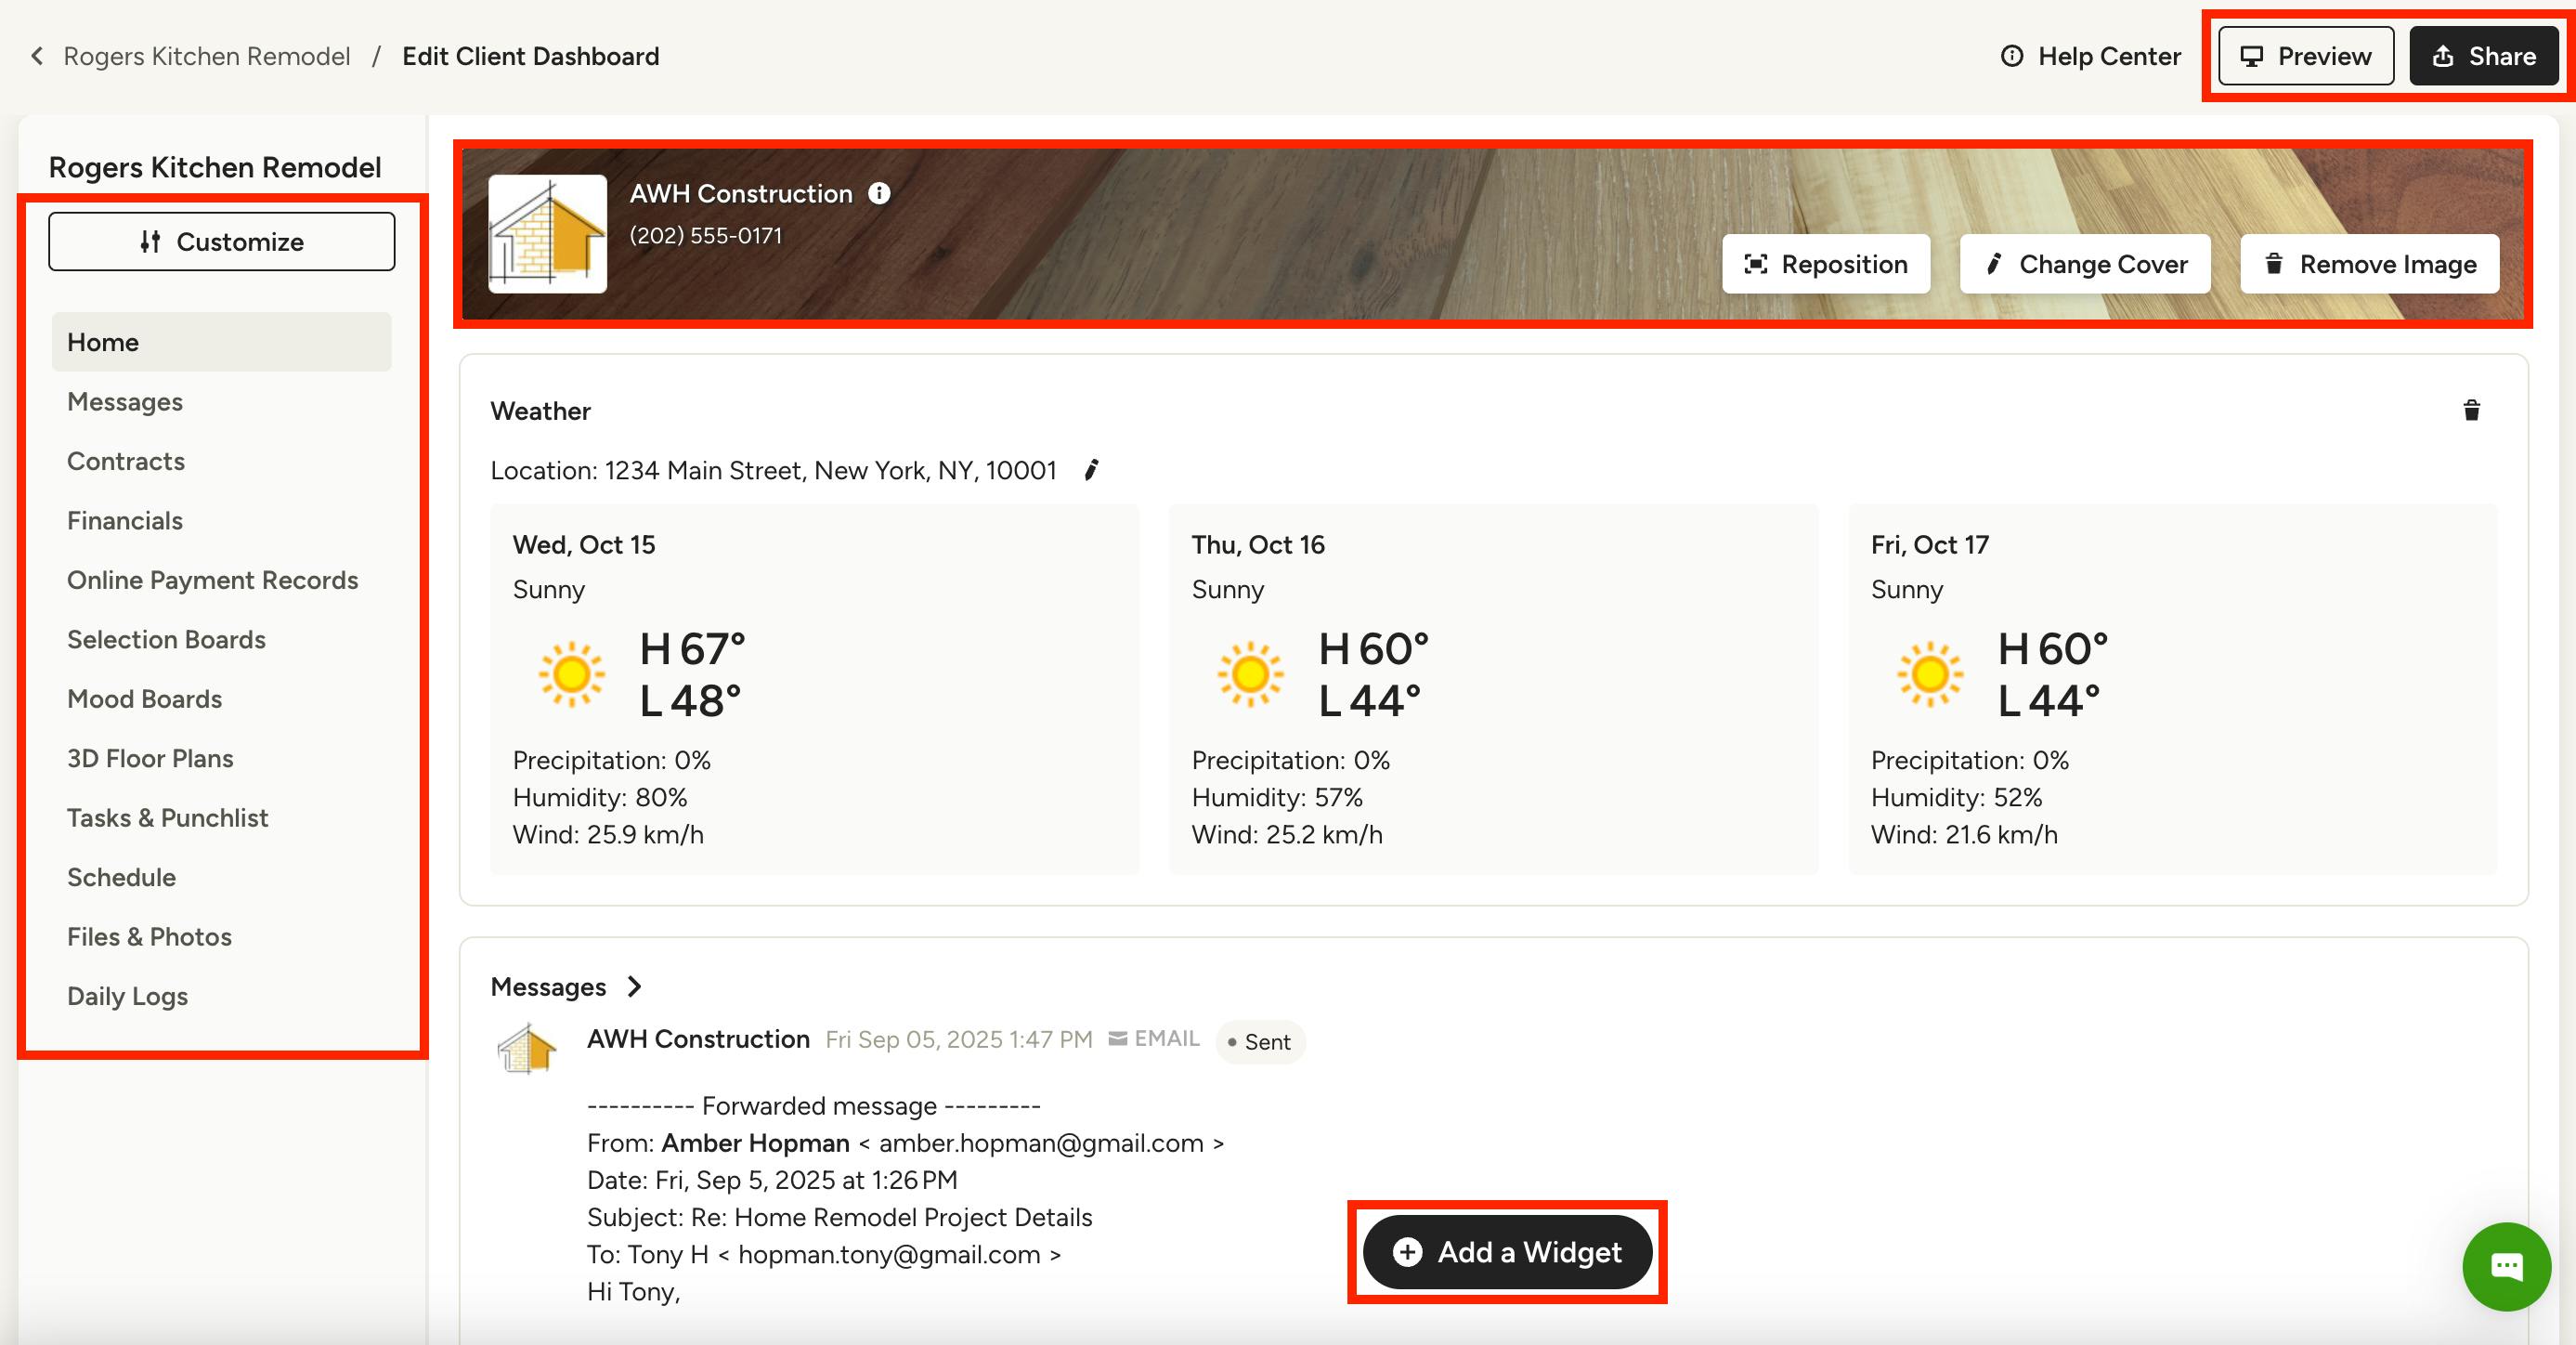The image size is (2576, 1345).
Task: Click the AWH Construction company logo
Action: pyautogui.click(x=547, y=234)
